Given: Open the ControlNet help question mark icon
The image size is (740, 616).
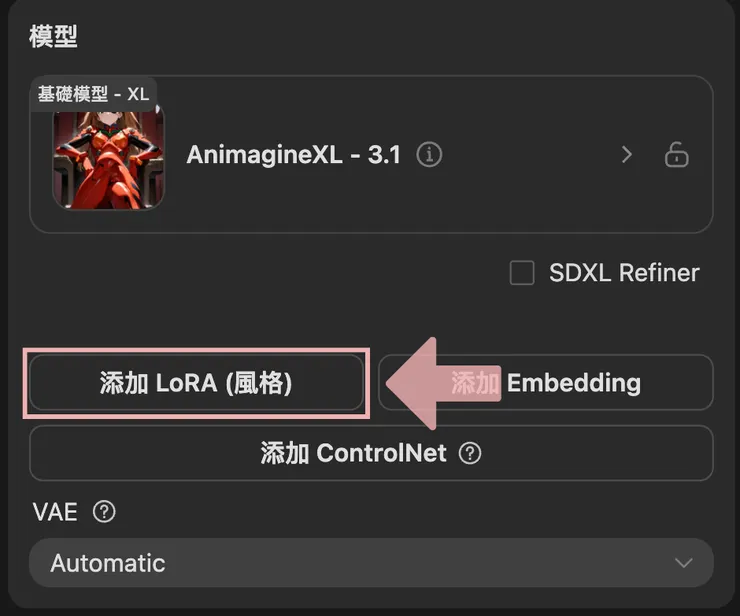Looking at the screenshot, I should pos(470,453).
